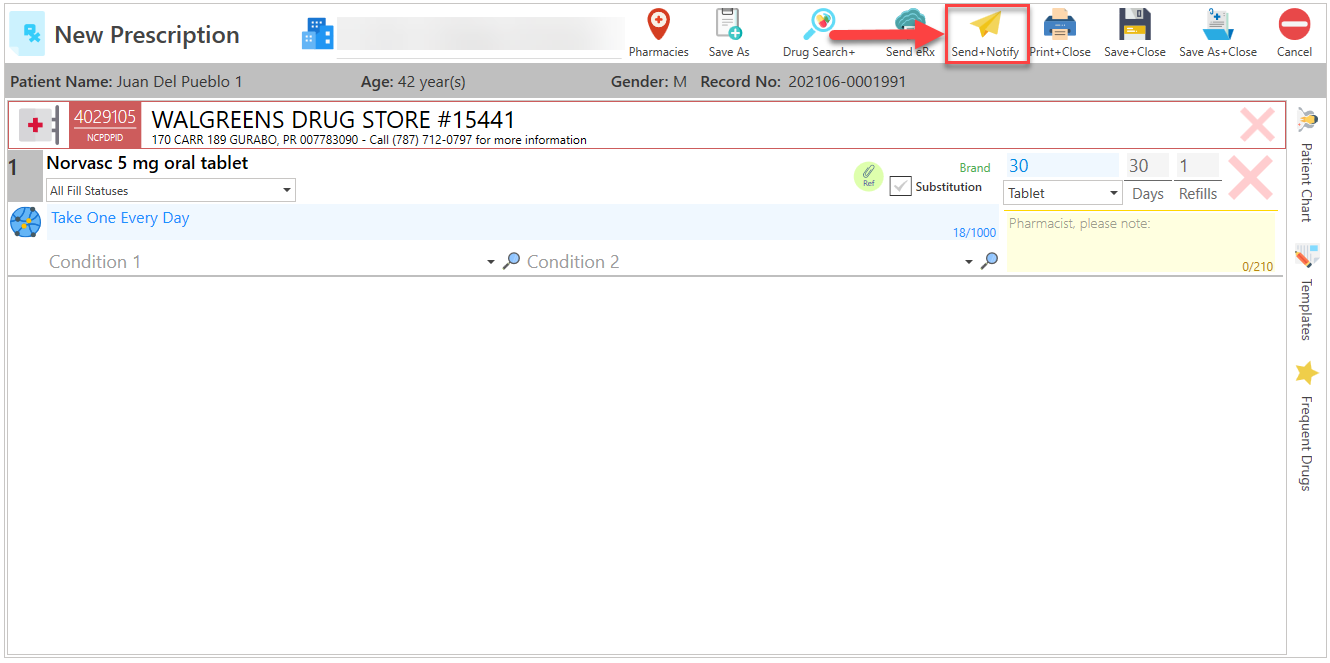1330x663 pixels.
Task: Click the blue building facility icon
Action: pos(317,33)
